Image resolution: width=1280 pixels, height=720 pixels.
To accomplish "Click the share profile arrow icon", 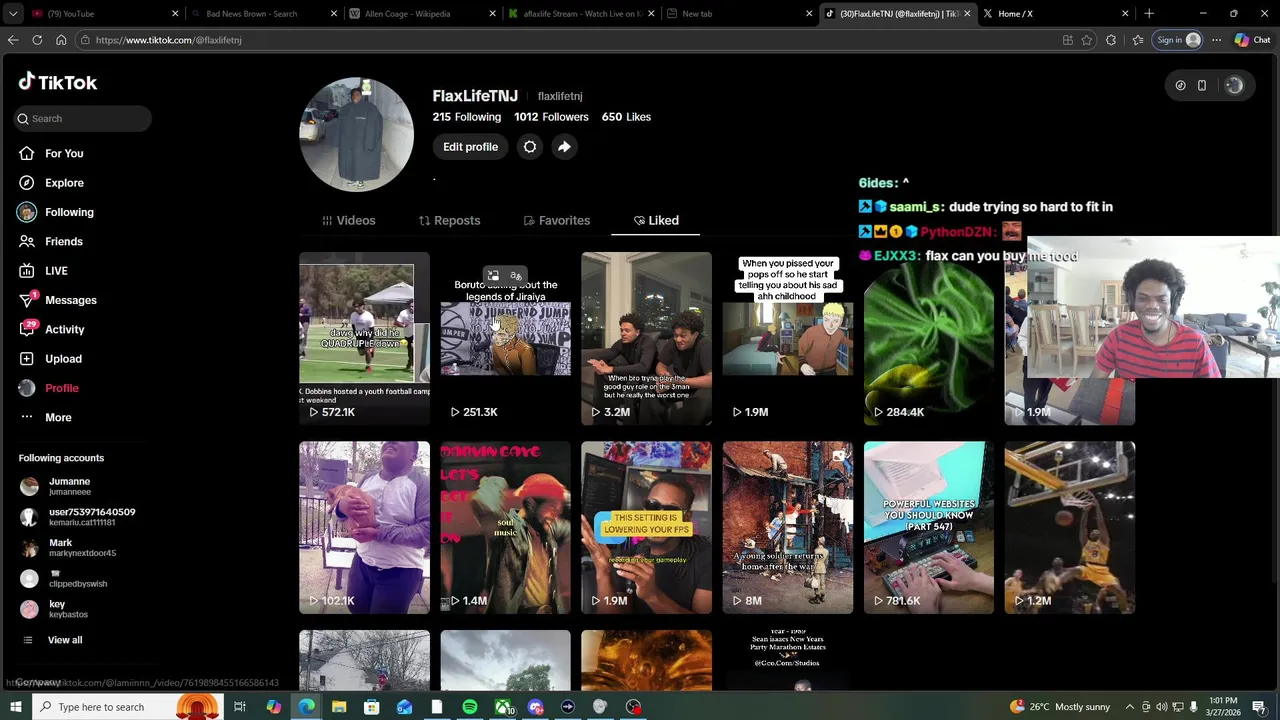I will point(564,147).
